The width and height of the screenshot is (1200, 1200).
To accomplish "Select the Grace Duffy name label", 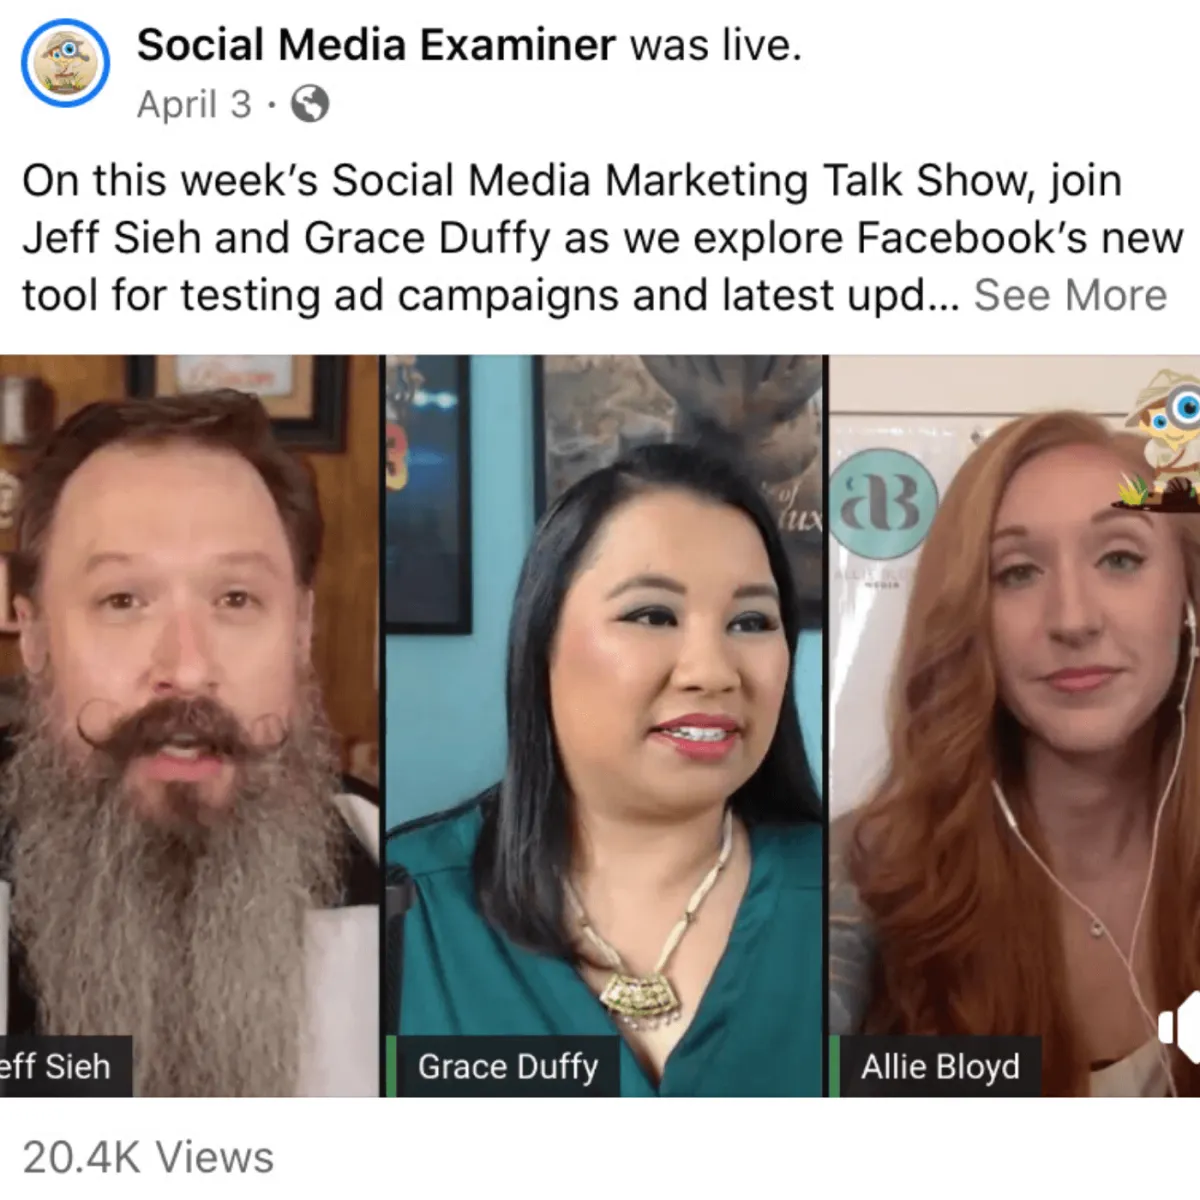I will point(508,1067).
